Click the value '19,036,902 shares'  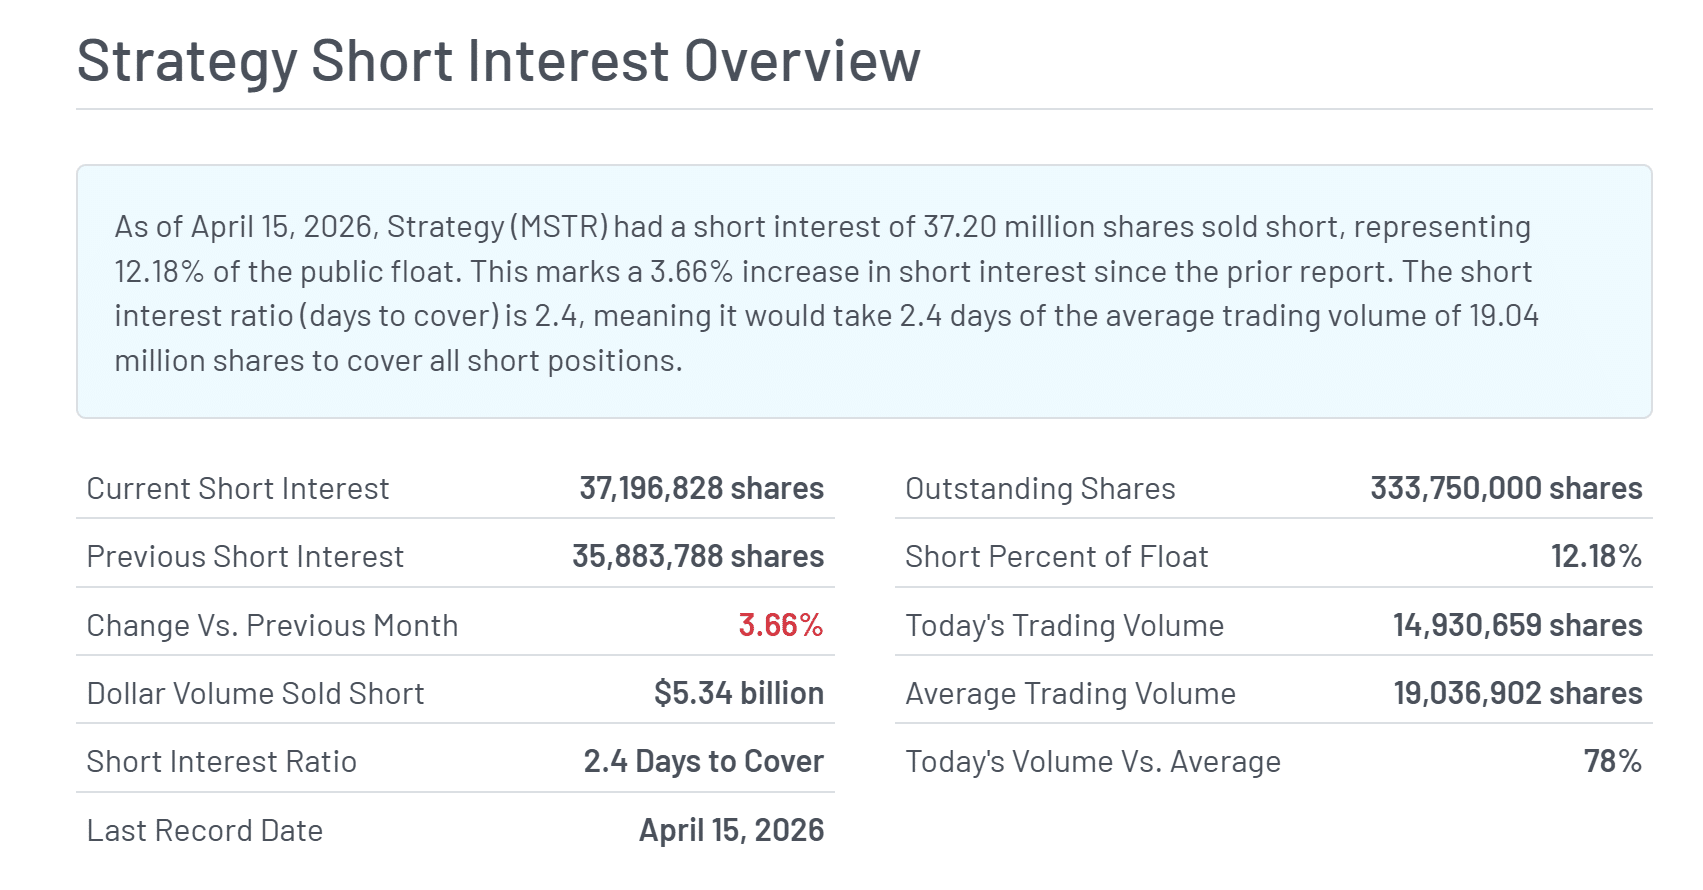tap(1518, 693)
